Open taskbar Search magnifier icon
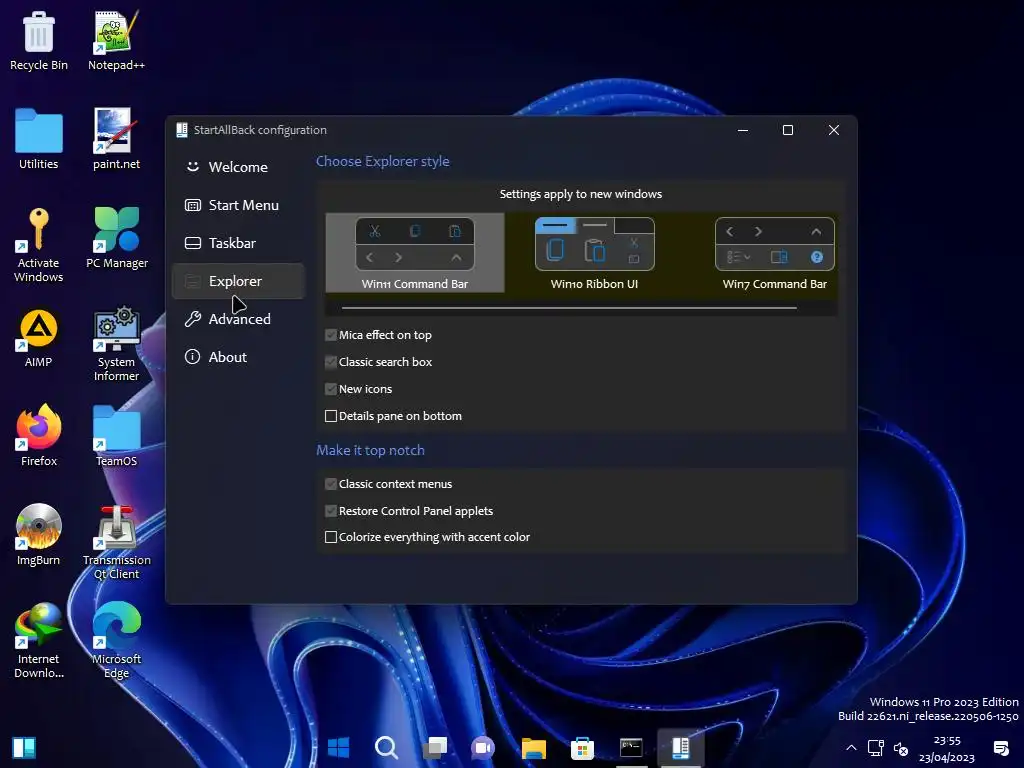Screen dimensions: 1024x768 [x=386, y=747]
